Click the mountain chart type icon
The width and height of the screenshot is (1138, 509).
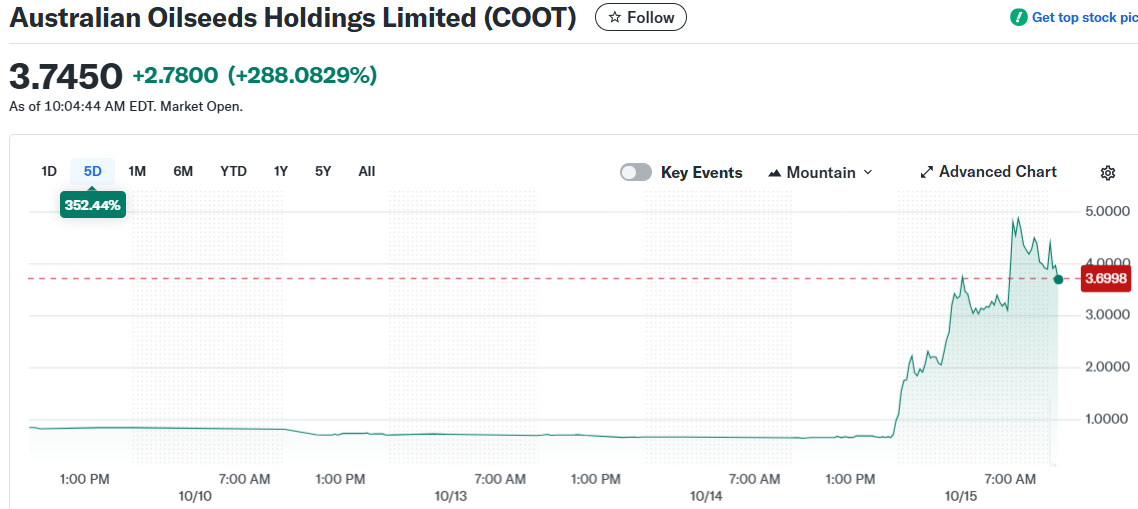pyautogui.click(x=774, y=173)
